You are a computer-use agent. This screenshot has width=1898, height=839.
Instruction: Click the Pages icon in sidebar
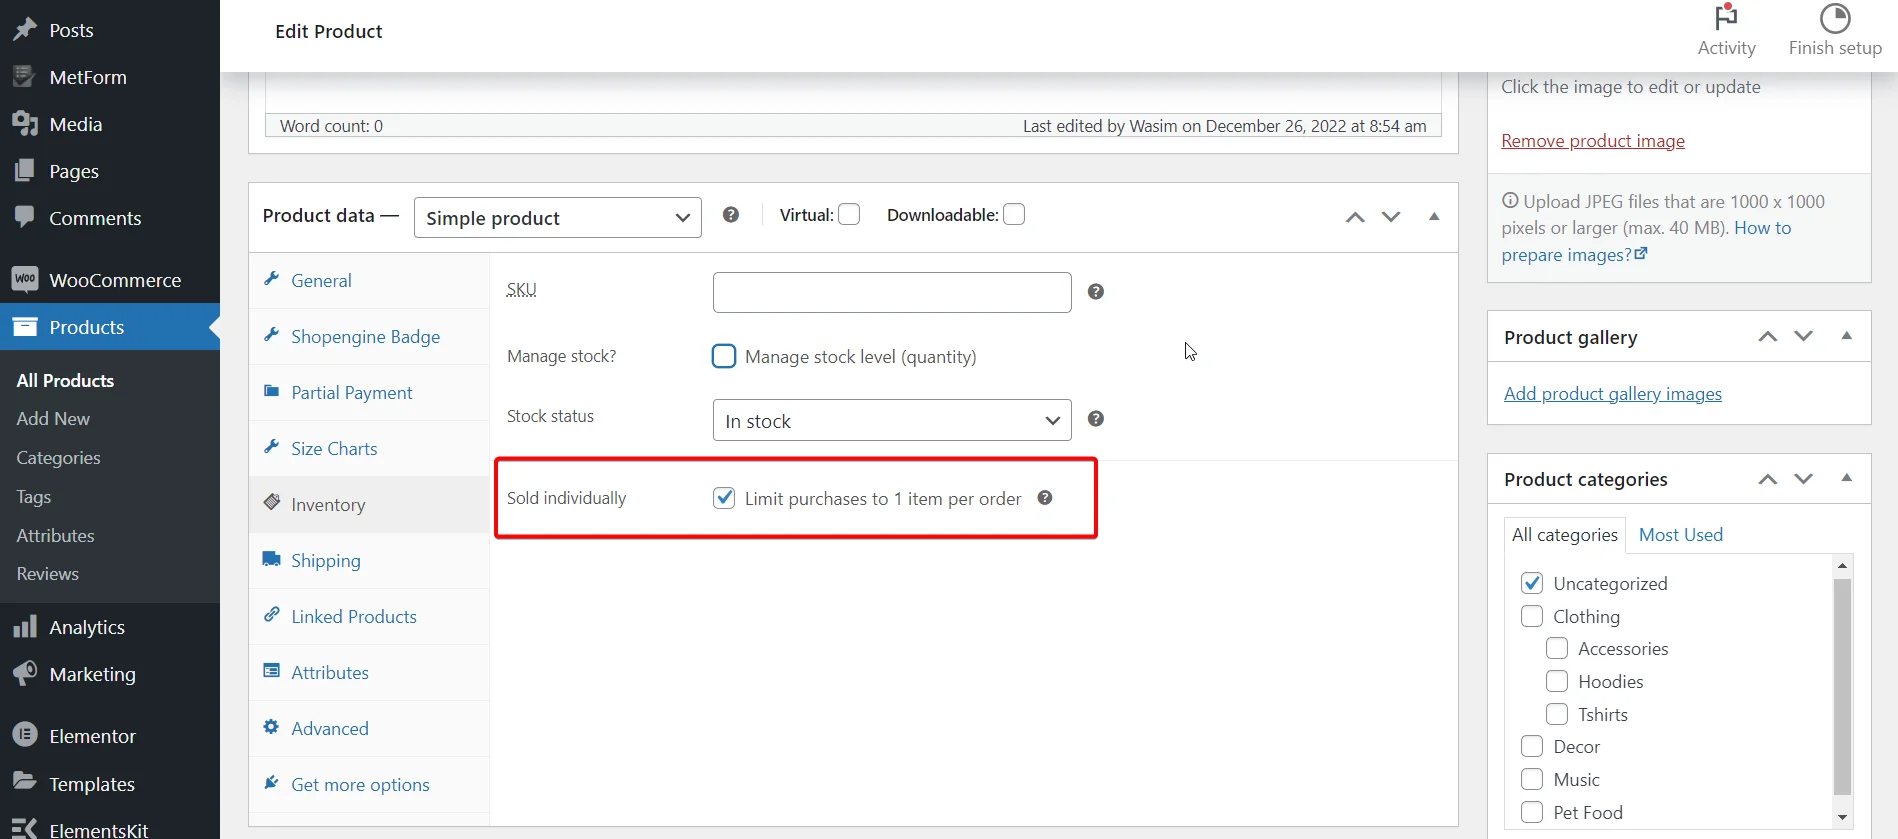coord(25,171)
